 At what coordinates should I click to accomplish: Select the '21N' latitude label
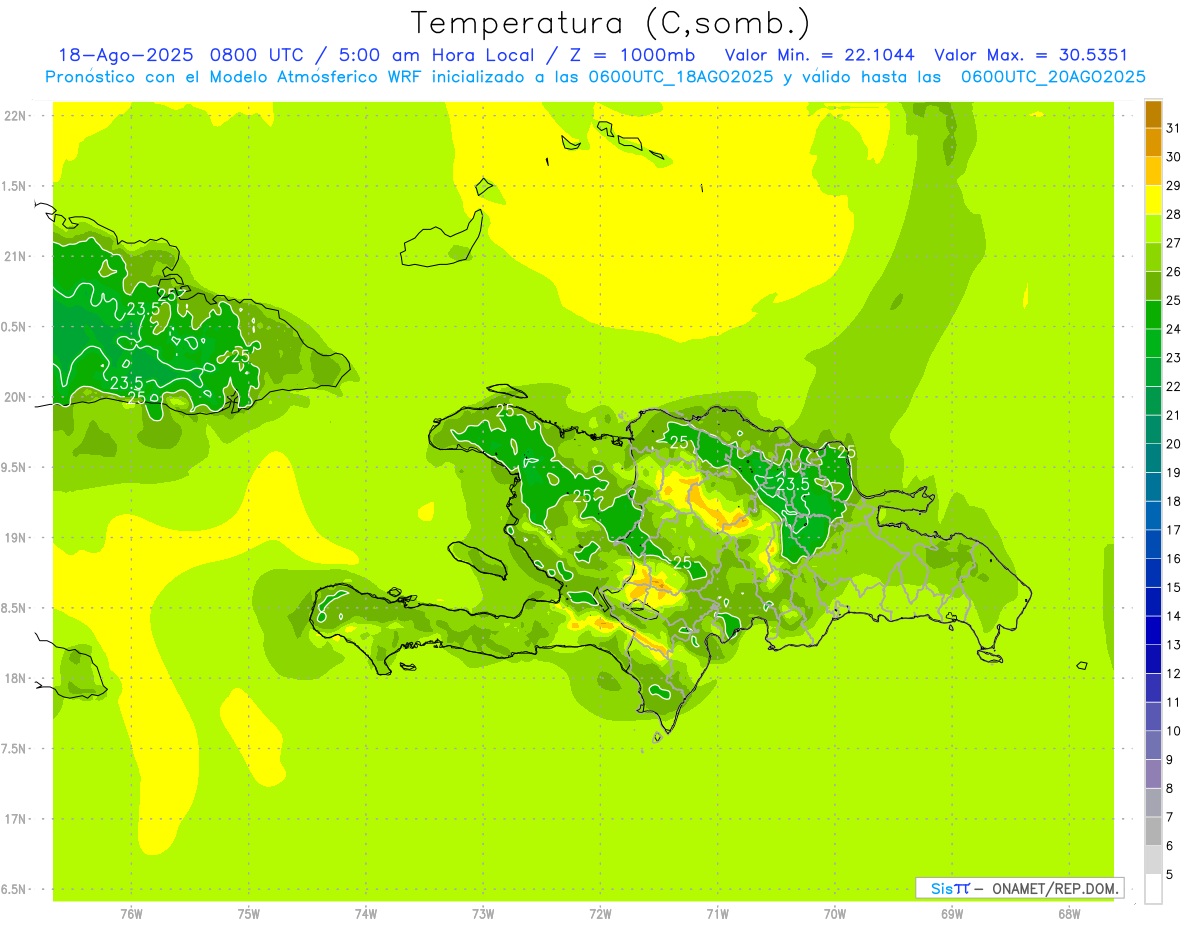point(17,257)
